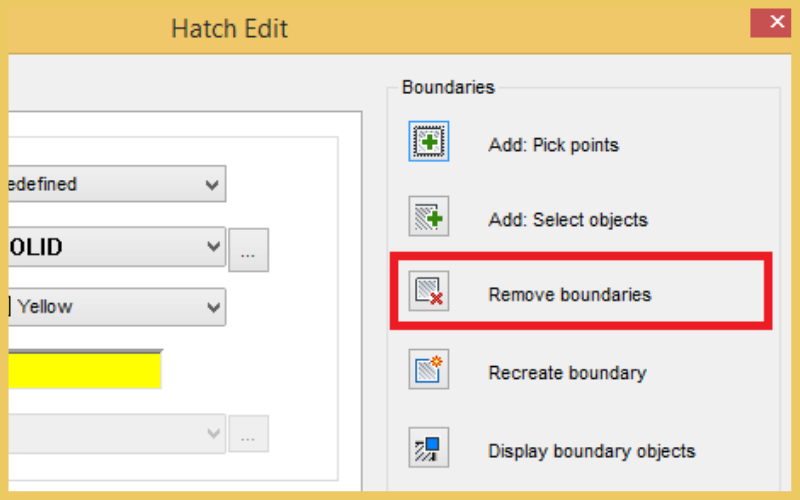Select the 'Remove boundaries' text
This screenshot has width=800, height=500.
point(569,295)
